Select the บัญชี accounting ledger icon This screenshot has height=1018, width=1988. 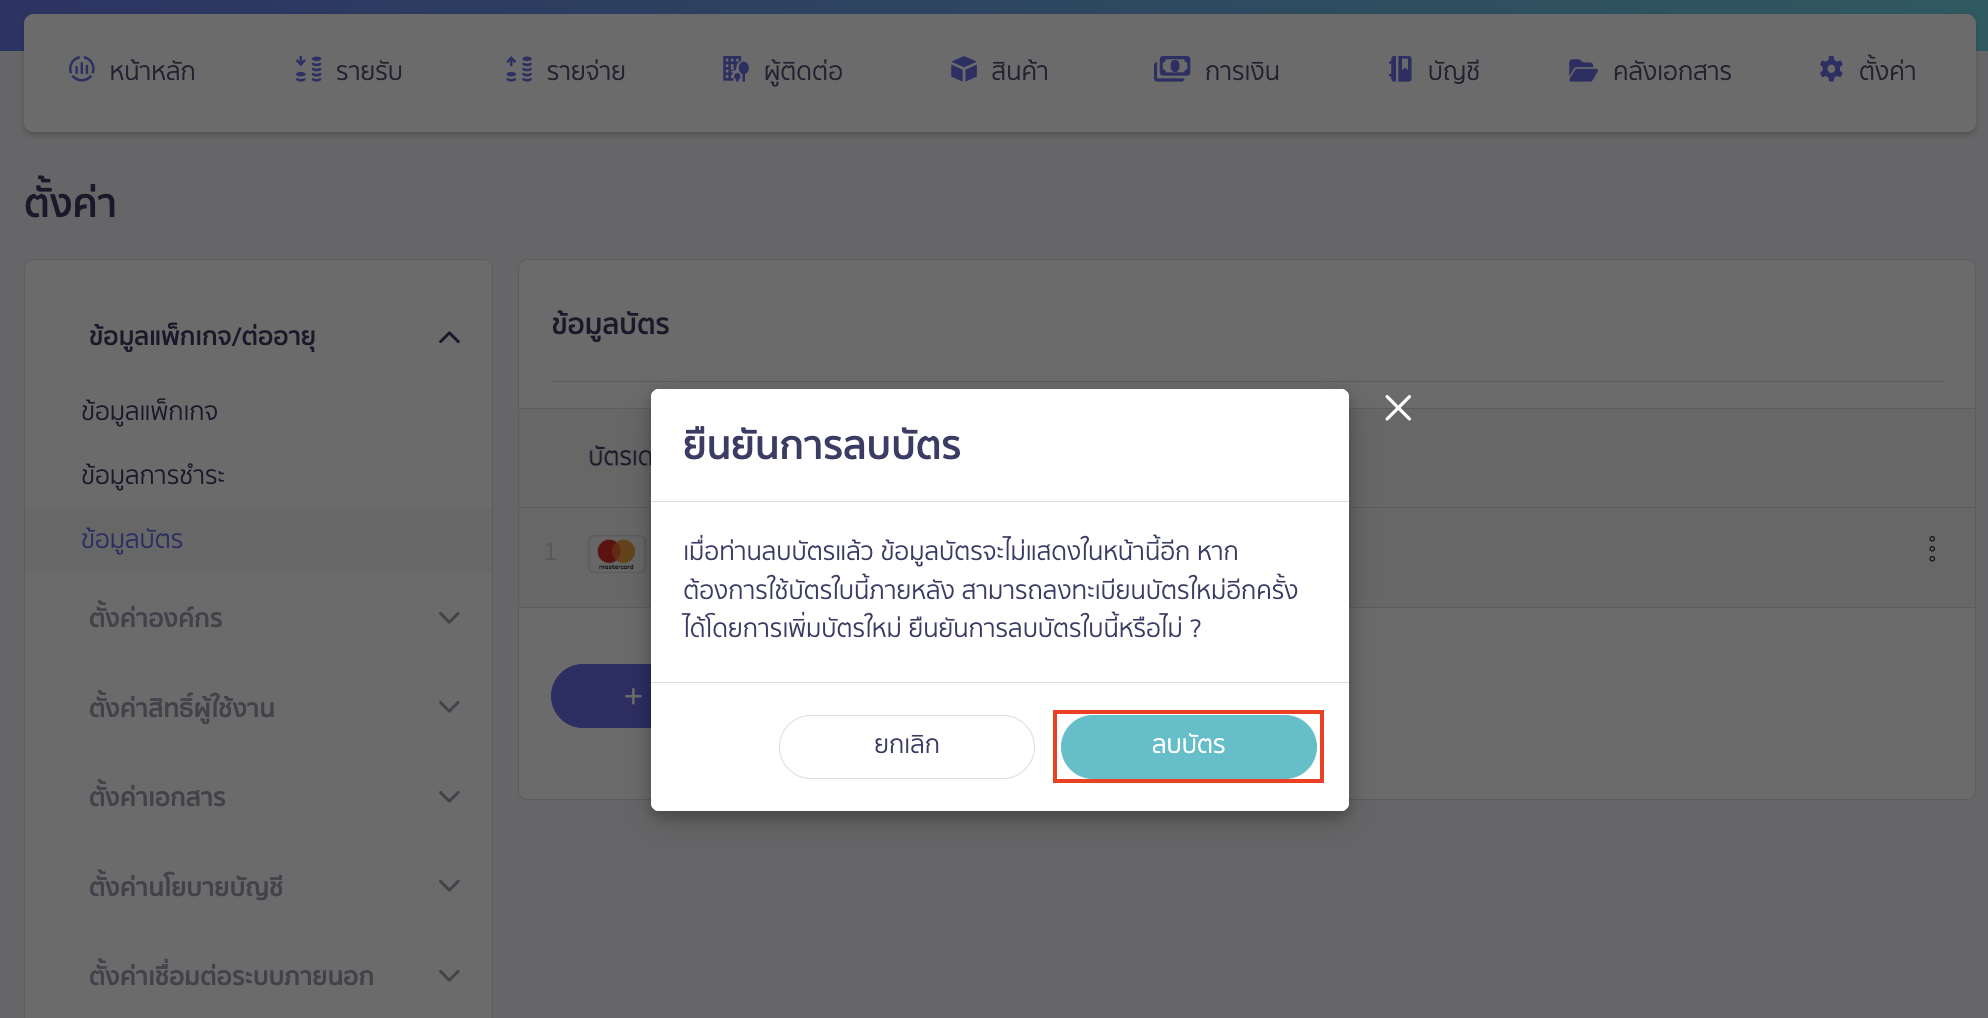(1402, 70)
